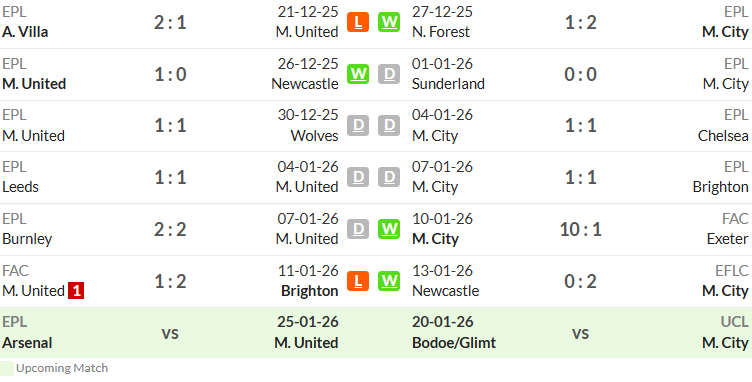The height and width of the screenshot is (382, 752).
Task: Click green W badge for N. Forest match
Action: pyautogui.click(x=388, y=22)
